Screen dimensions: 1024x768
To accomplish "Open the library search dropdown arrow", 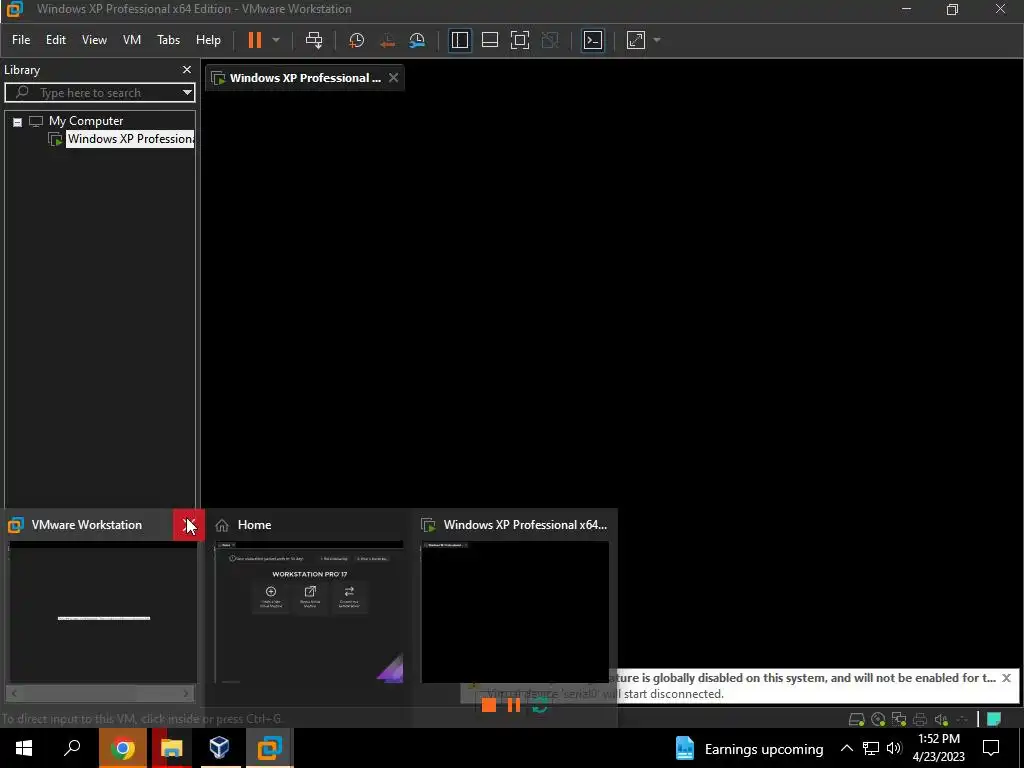I will [187, 93].
